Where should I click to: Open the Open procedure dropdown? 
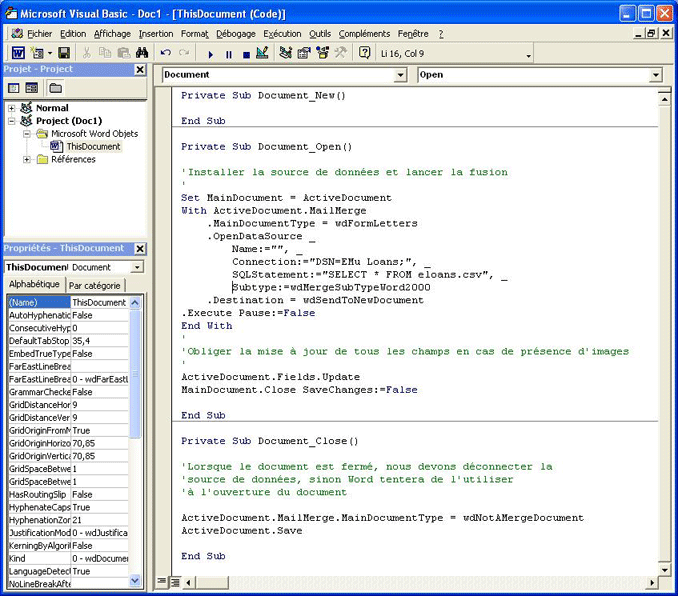[x=656, y=75]
